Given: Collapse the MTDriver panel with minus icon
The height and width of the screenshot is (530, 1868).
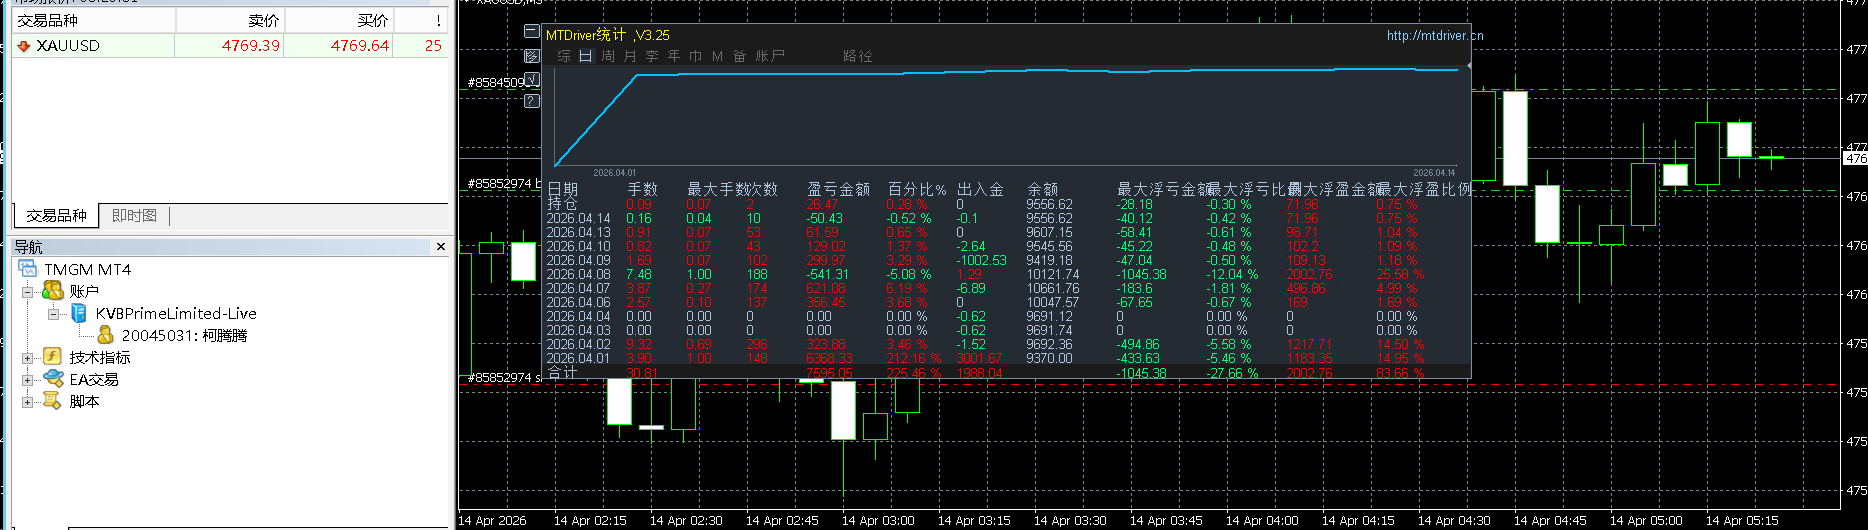Looking at the screenshot, I should tap(532, 32).
